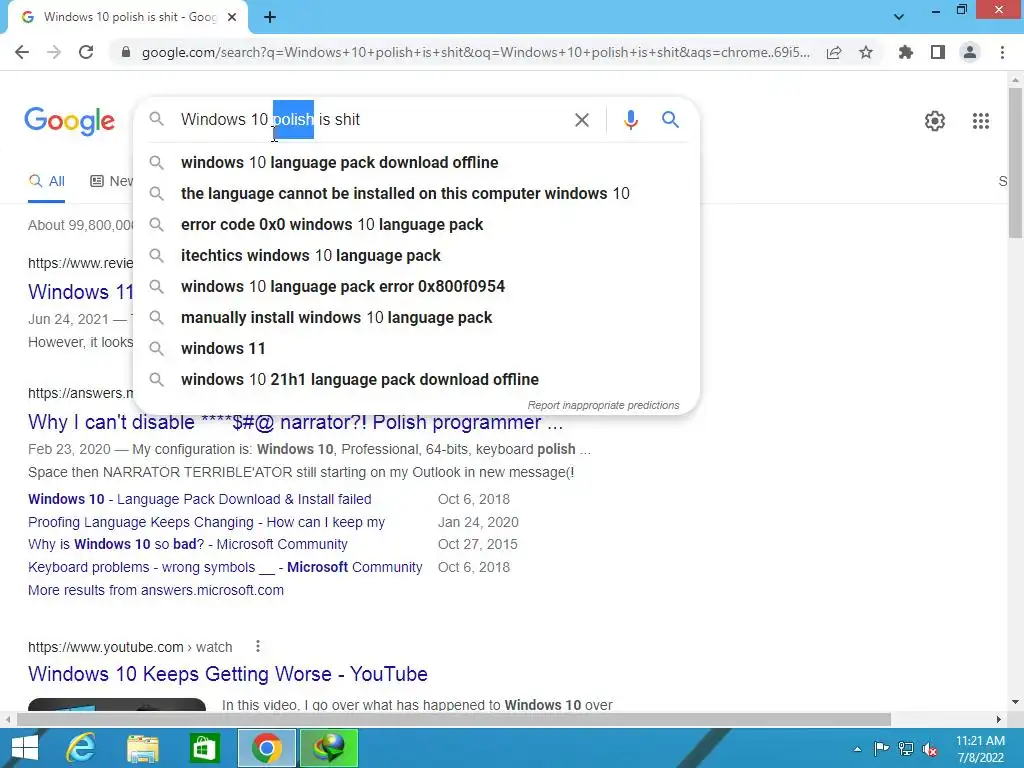The image size is (1024, 768).
Task: Open File Explorer from the taskbar
Action: 143,748
